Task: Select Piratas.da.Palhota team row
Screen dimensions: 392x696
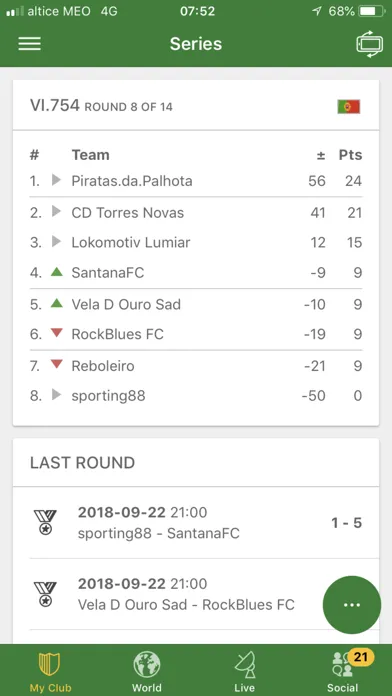Action: click(x=196, y=181)
